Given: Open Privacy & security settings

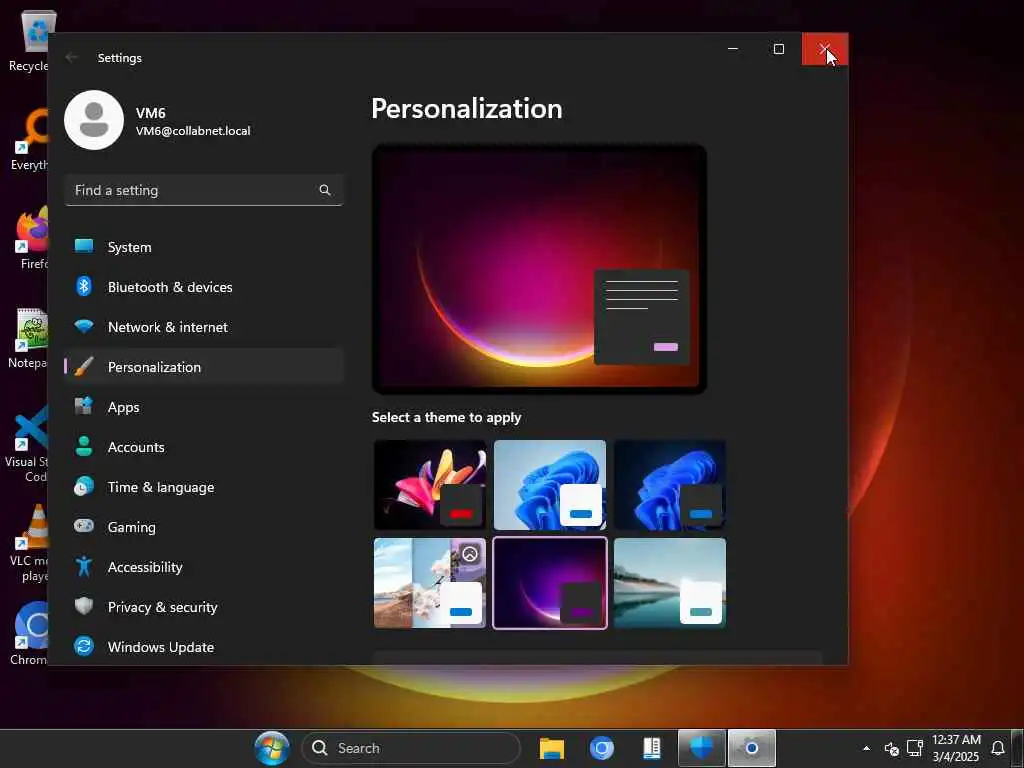Looking at the screenshot, I should (204, 607).
